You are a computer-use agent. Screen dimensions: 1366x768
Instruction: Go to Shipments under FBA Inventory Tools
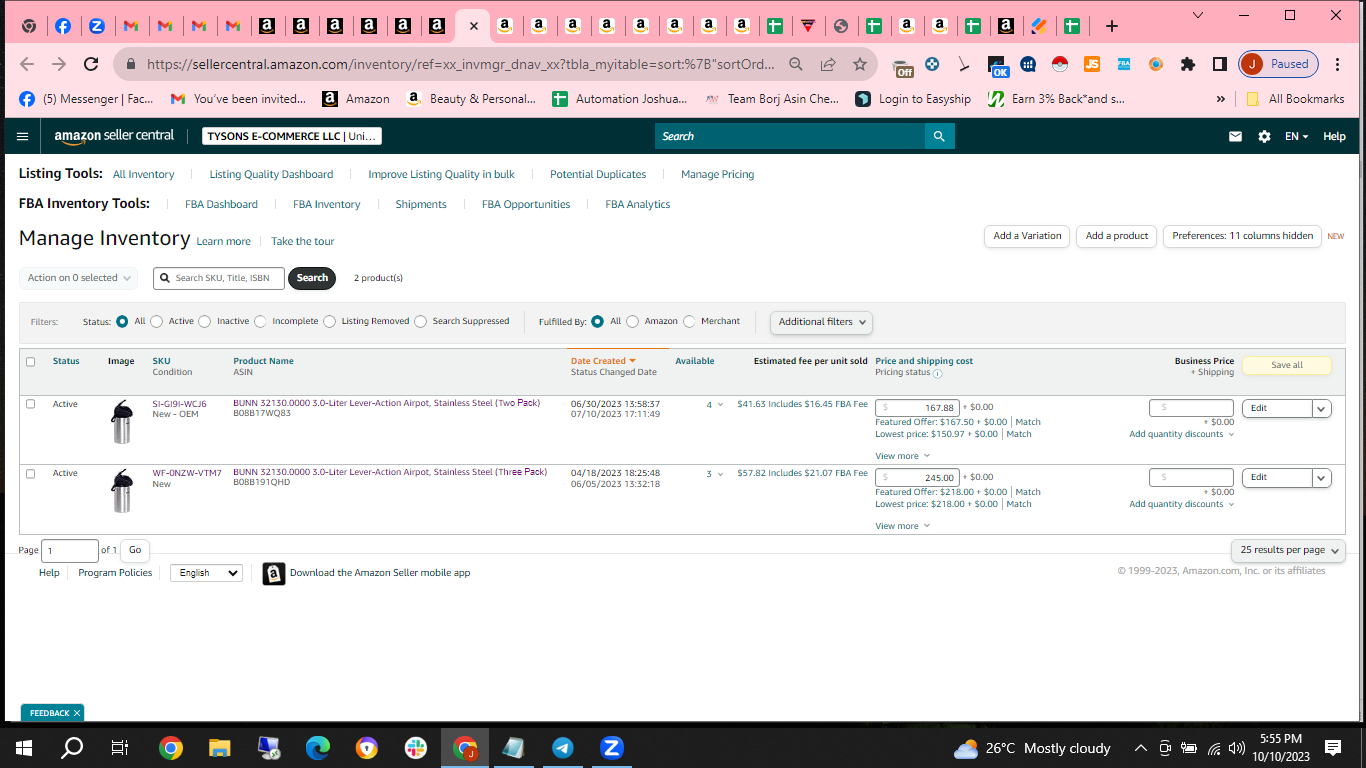pyautogui.click(x=421, y=204)
